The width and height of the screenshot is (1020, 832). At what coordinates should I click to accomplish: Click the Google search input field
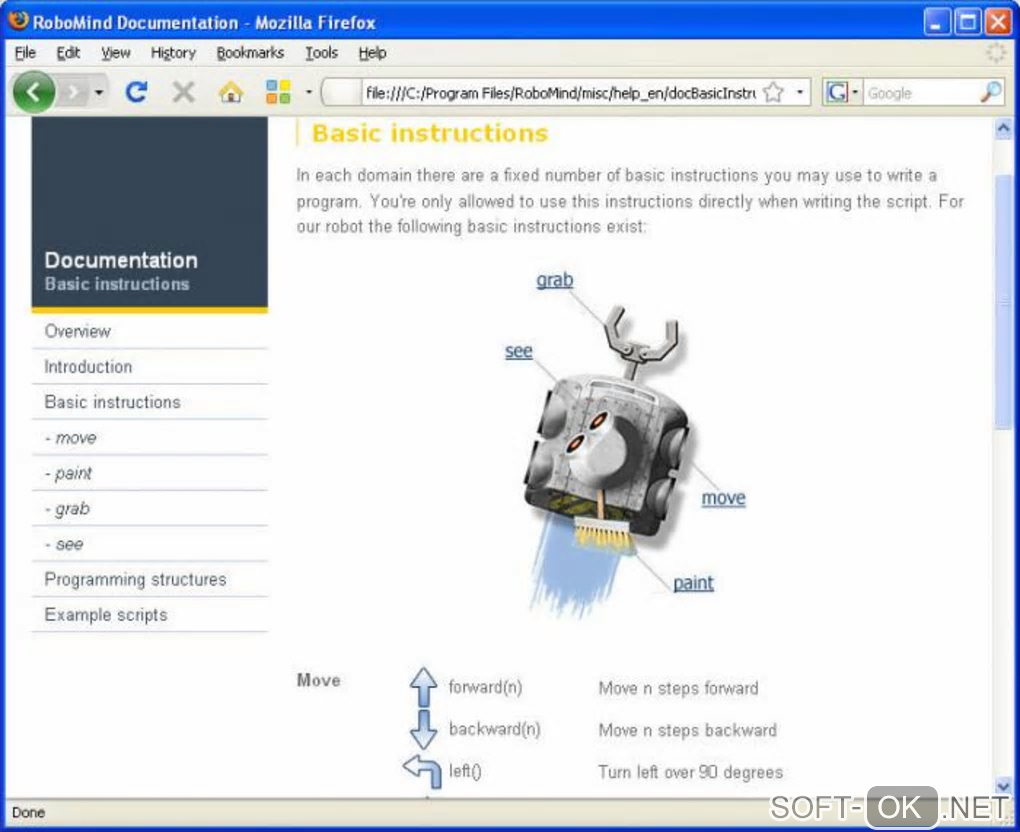tap(920, 93)
